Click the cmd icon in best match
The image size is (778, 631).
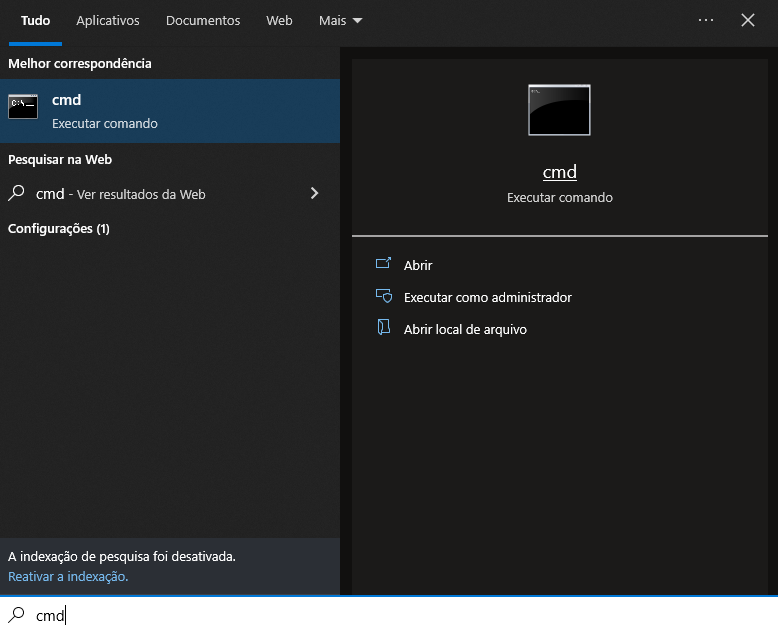(x=23, y=106)
